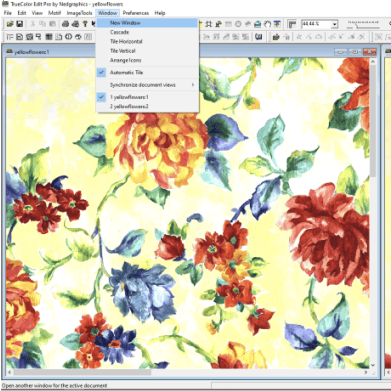
Task: Click the blue book icon in second toolbar
Action: pos(259,37)
